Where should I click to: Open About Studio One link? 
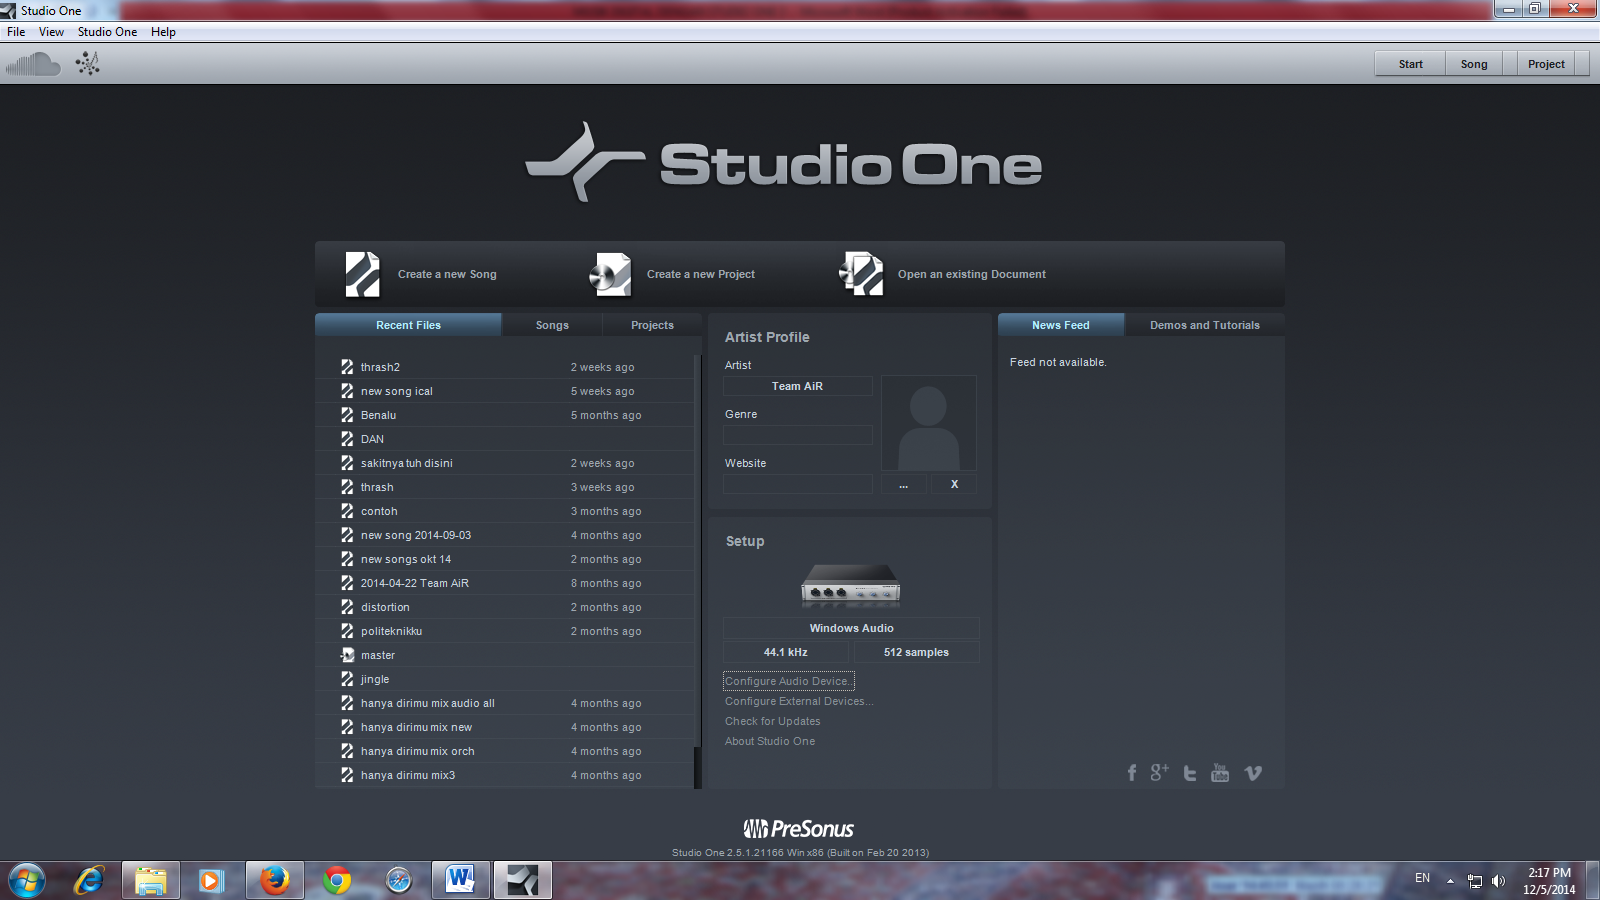click(x=770, y=741)
